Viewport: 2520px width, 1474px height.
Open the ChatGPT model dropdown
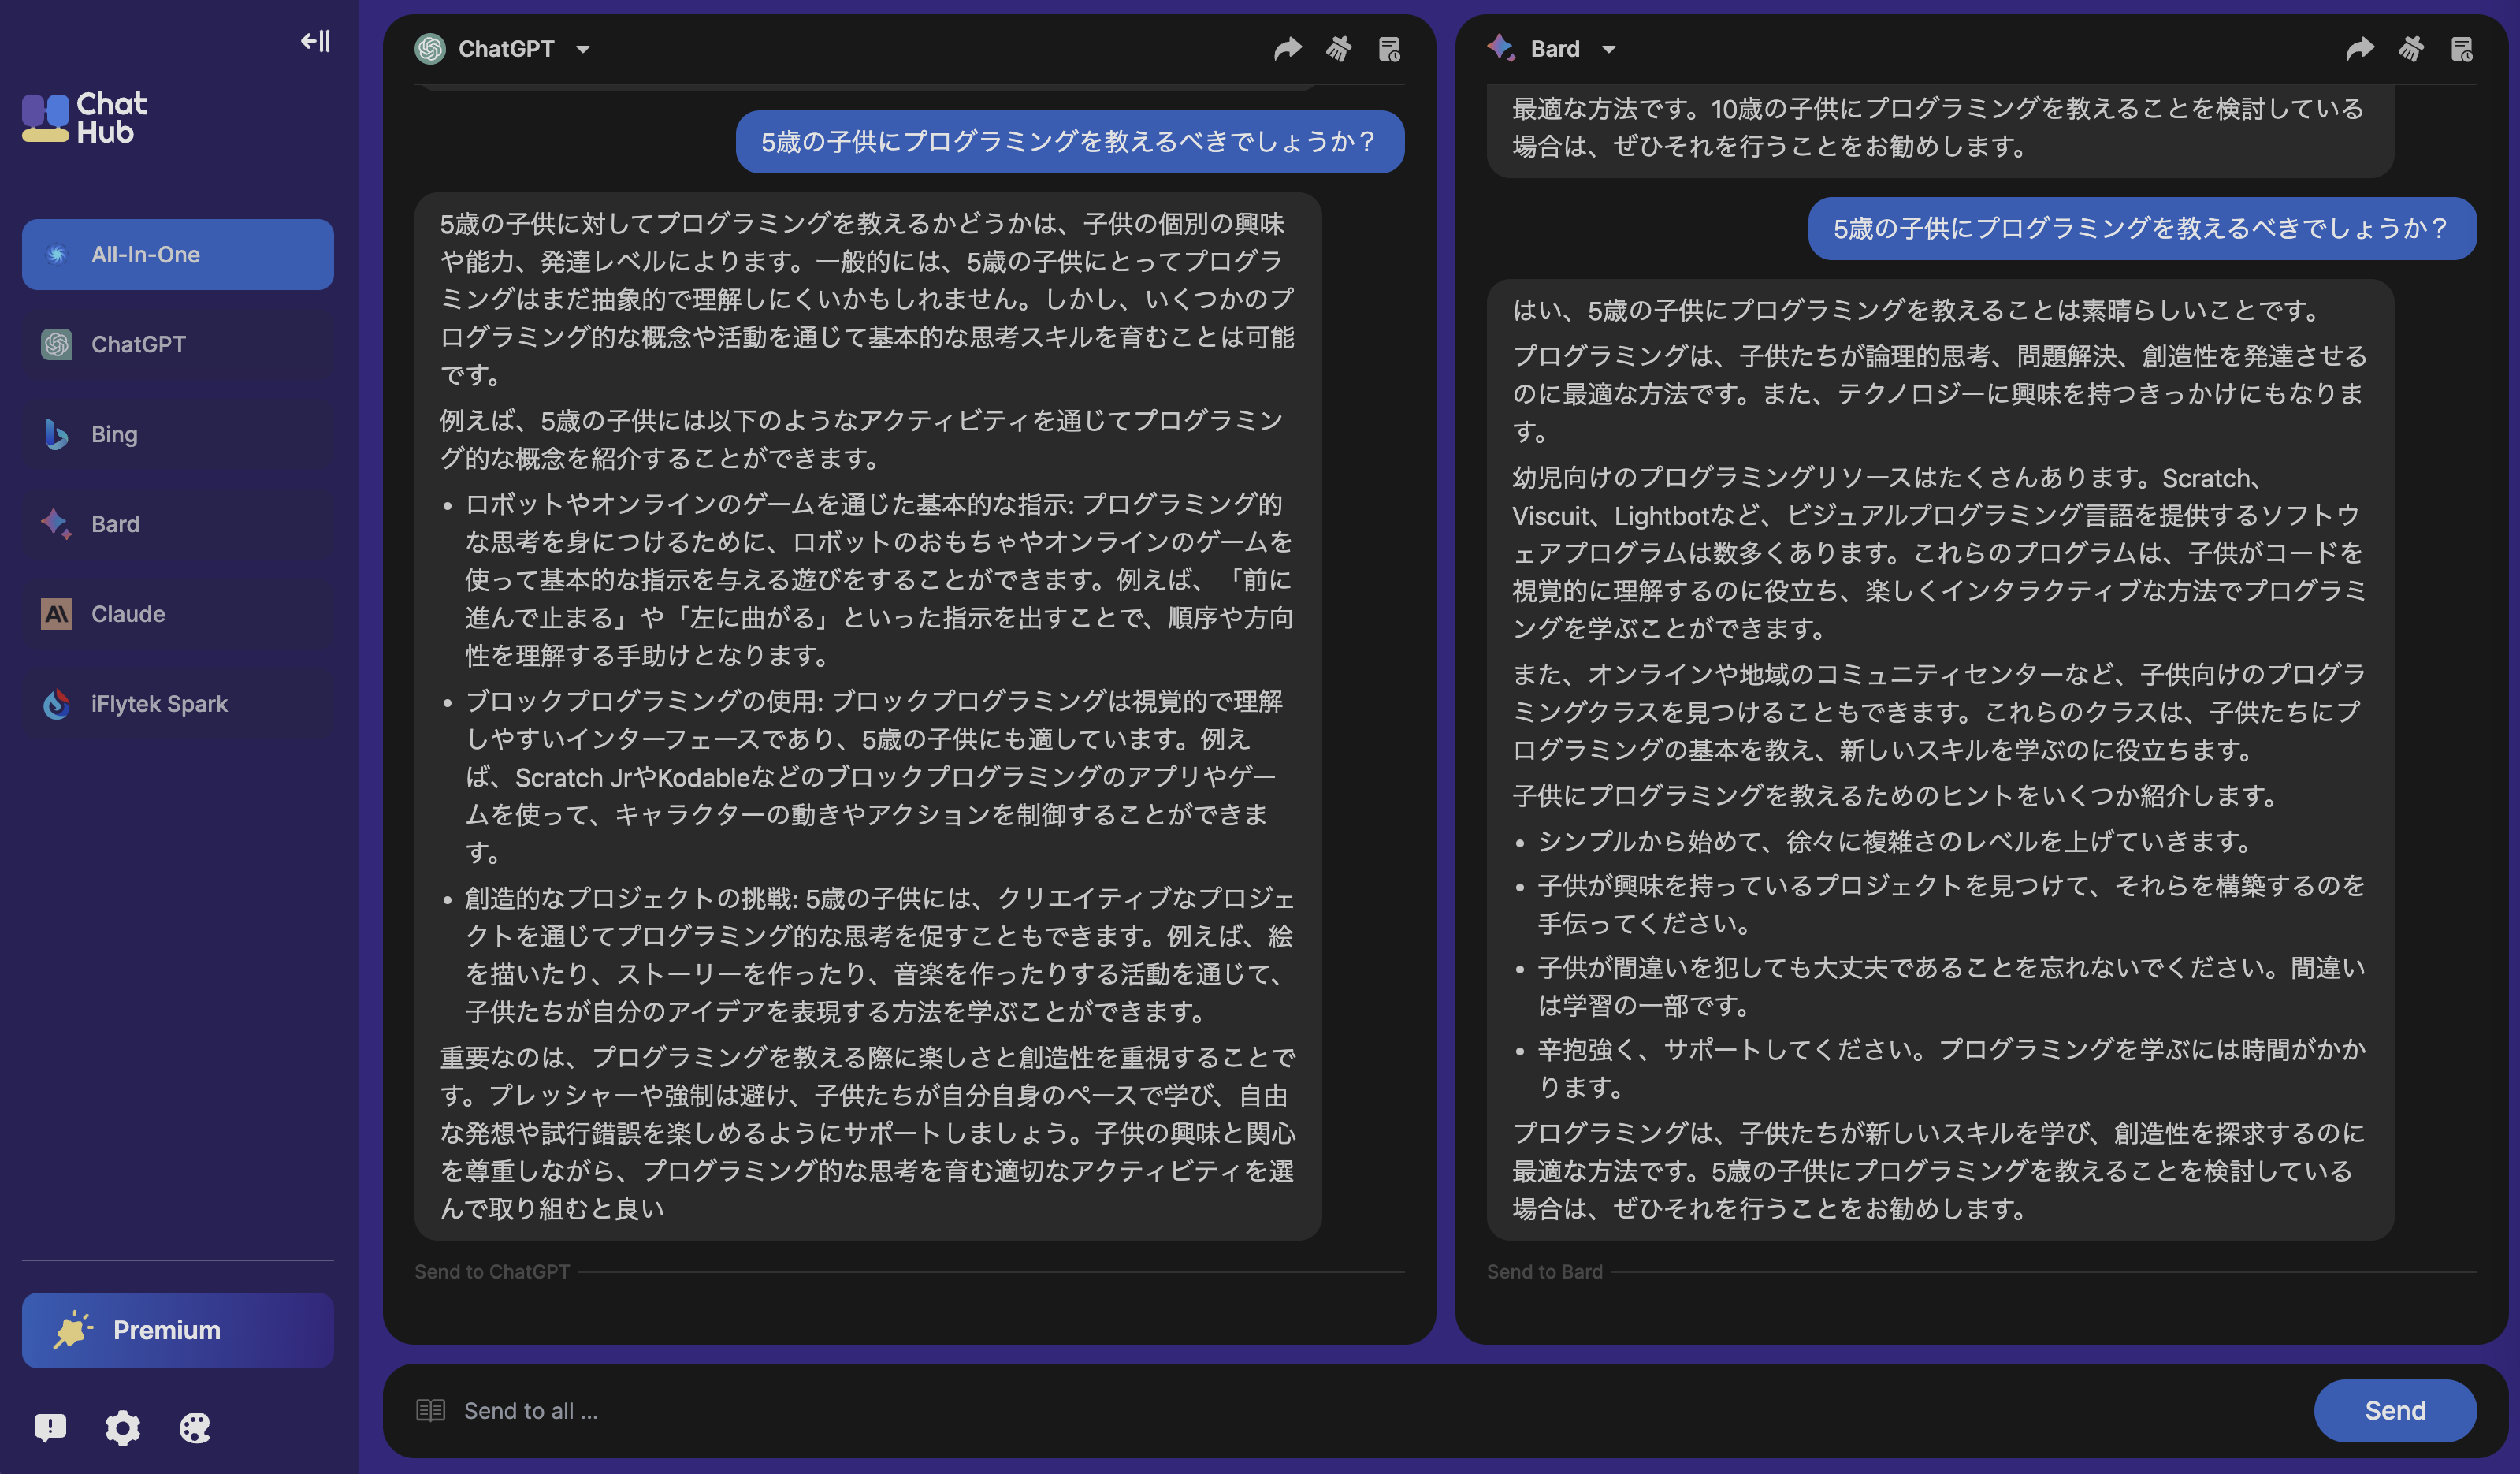pos(583,48)
